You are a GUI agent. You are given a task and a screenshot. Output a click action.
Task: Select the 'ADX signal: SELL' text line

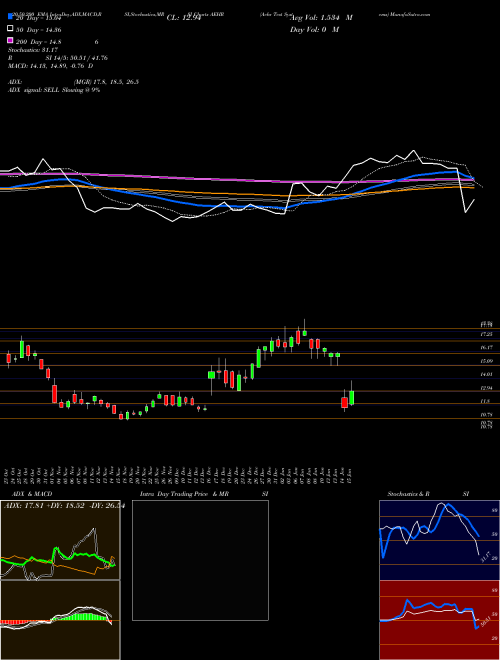point(54,90)
